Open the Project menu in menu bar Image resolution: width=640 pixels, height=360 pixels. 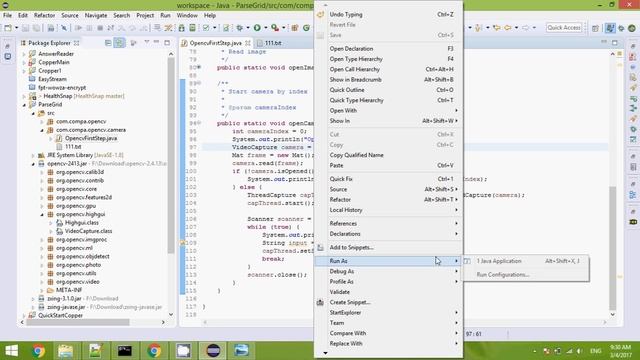[145, 15]
